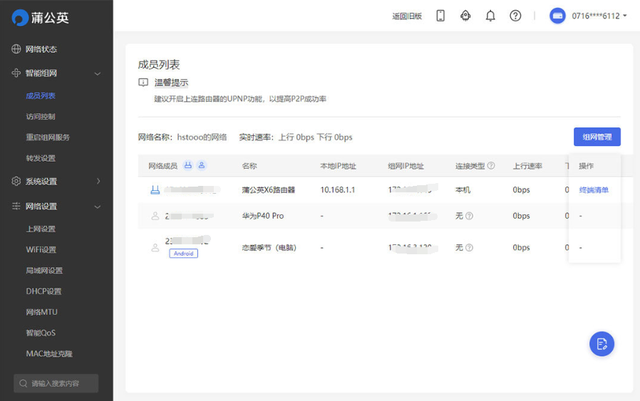640x401 pixels.
Task: Click the 返回旧版 link
Action: coord(407,16)
